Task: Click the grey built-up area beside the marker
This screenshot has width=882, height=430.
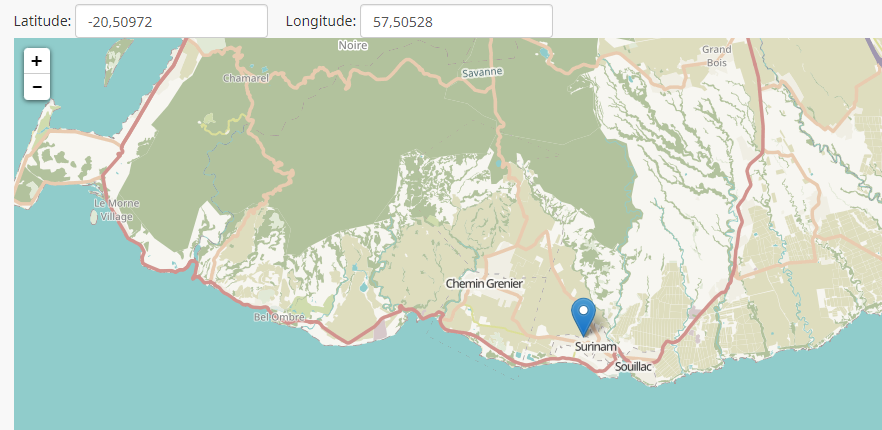Action: (601, 325)
